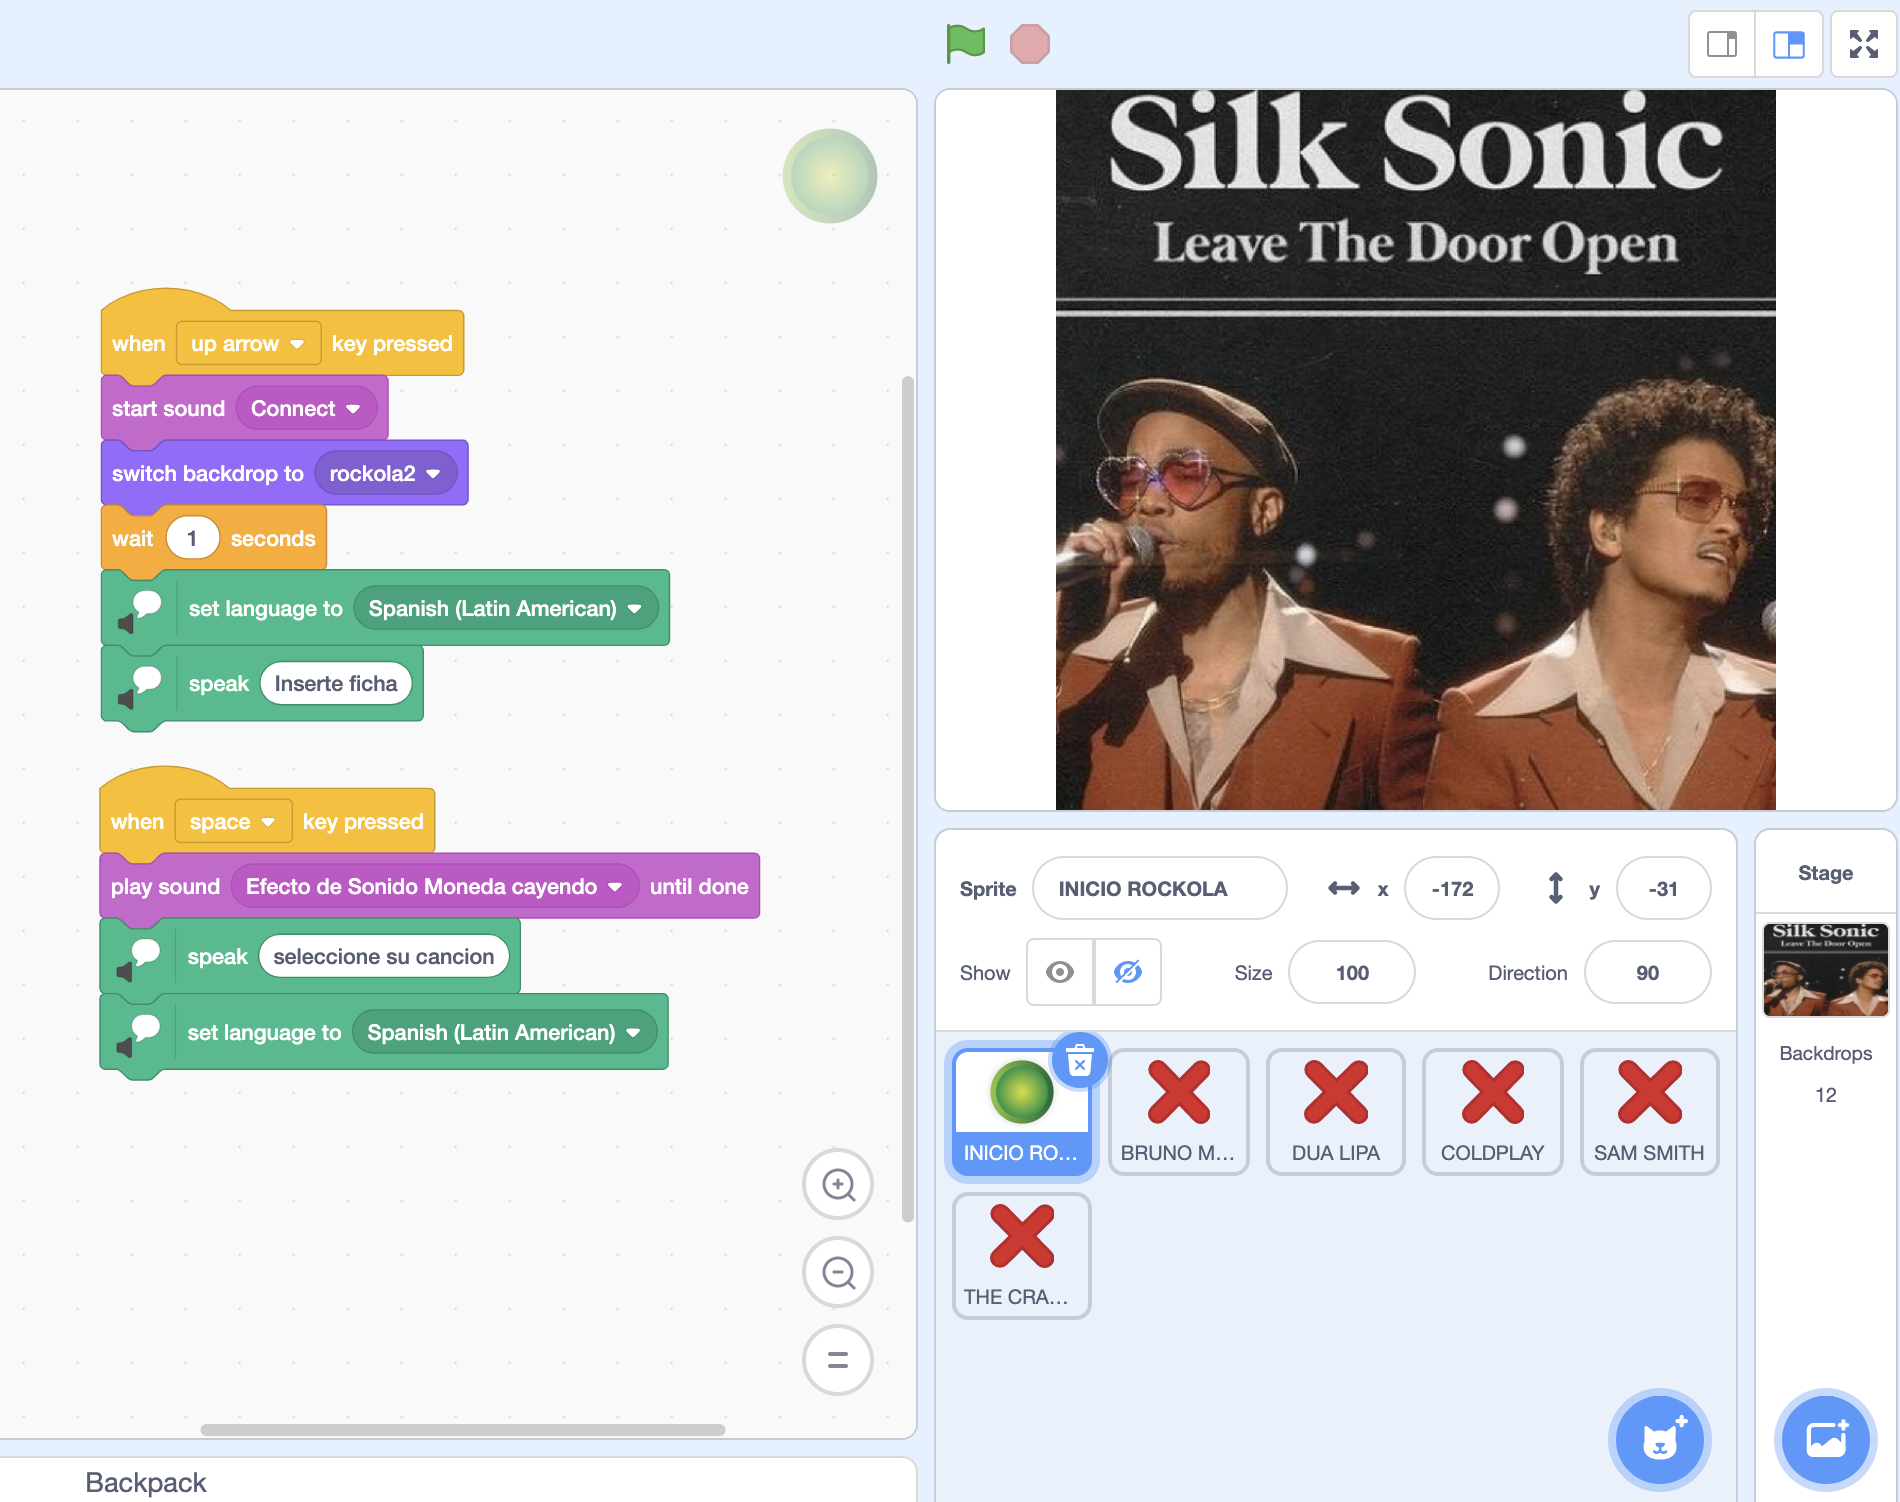This screenshot has height=1502, width=1900.
Task: Open the space key dropdown
Action: pyautogui.click(x=233, y=822)
